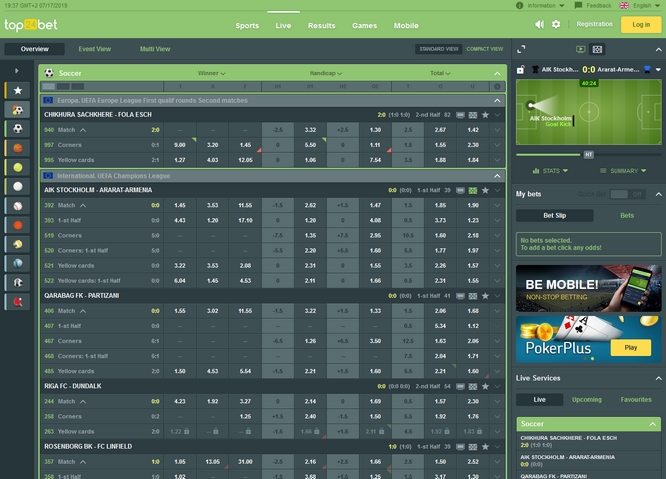Image resolution: width=666 pixels, height=479 pixels.
Task: Click the HT marker on match timeline
Action: pos(588,155)
